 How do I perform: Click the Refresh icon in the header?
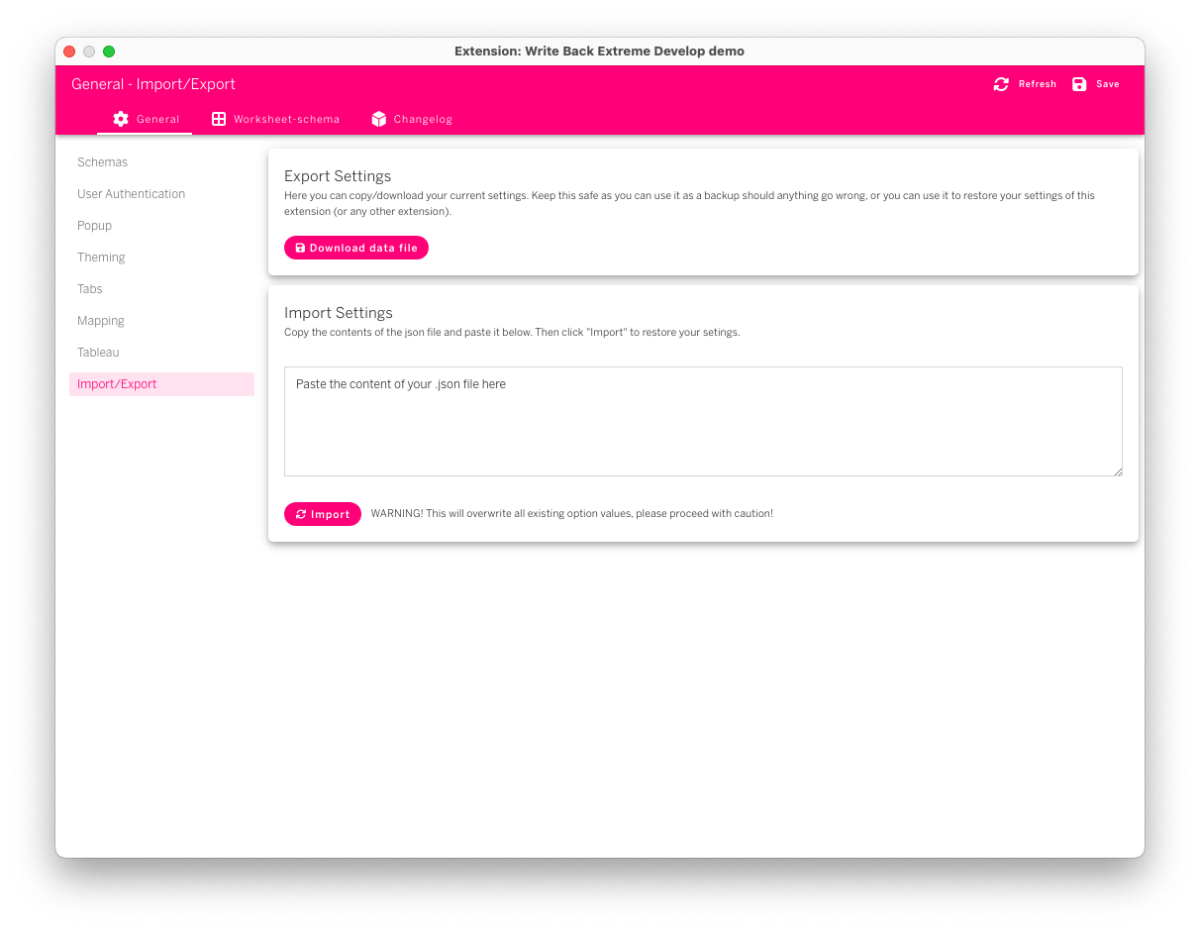pyautogui.click(x=1001, y=84)
